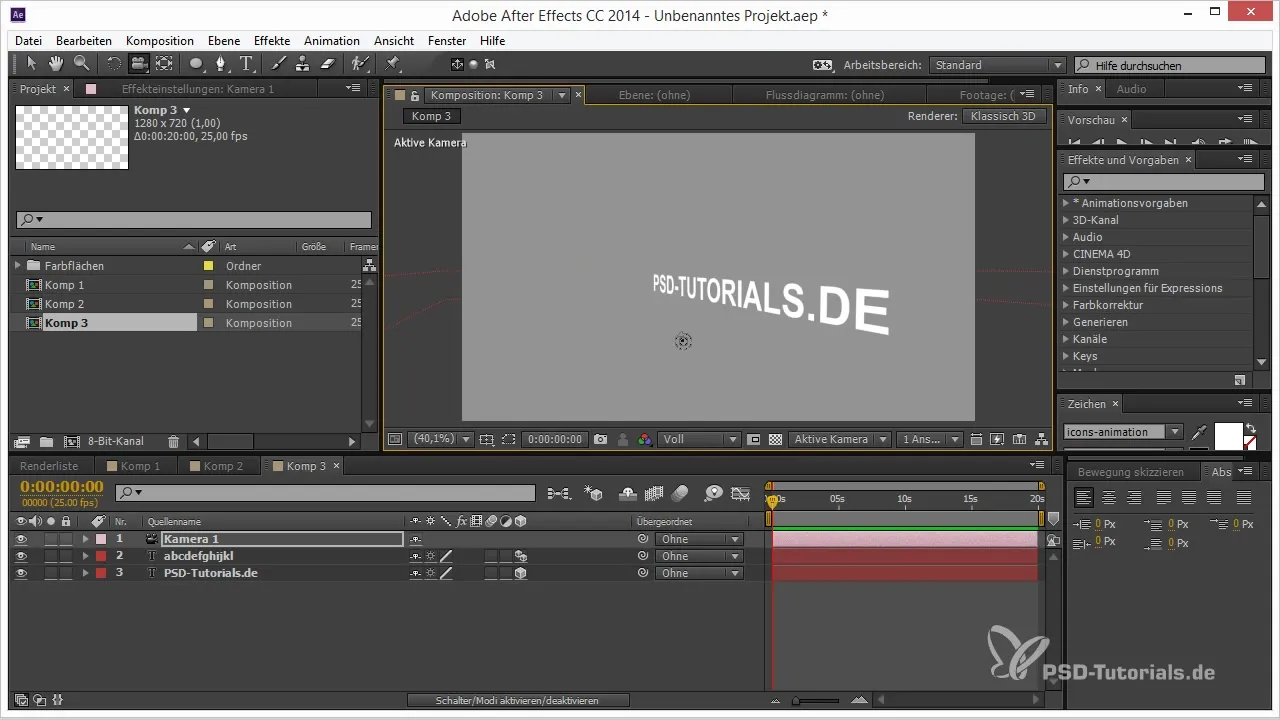
Task: Click the snapshot camera icon in viewer
Action: tap(601, 439)
